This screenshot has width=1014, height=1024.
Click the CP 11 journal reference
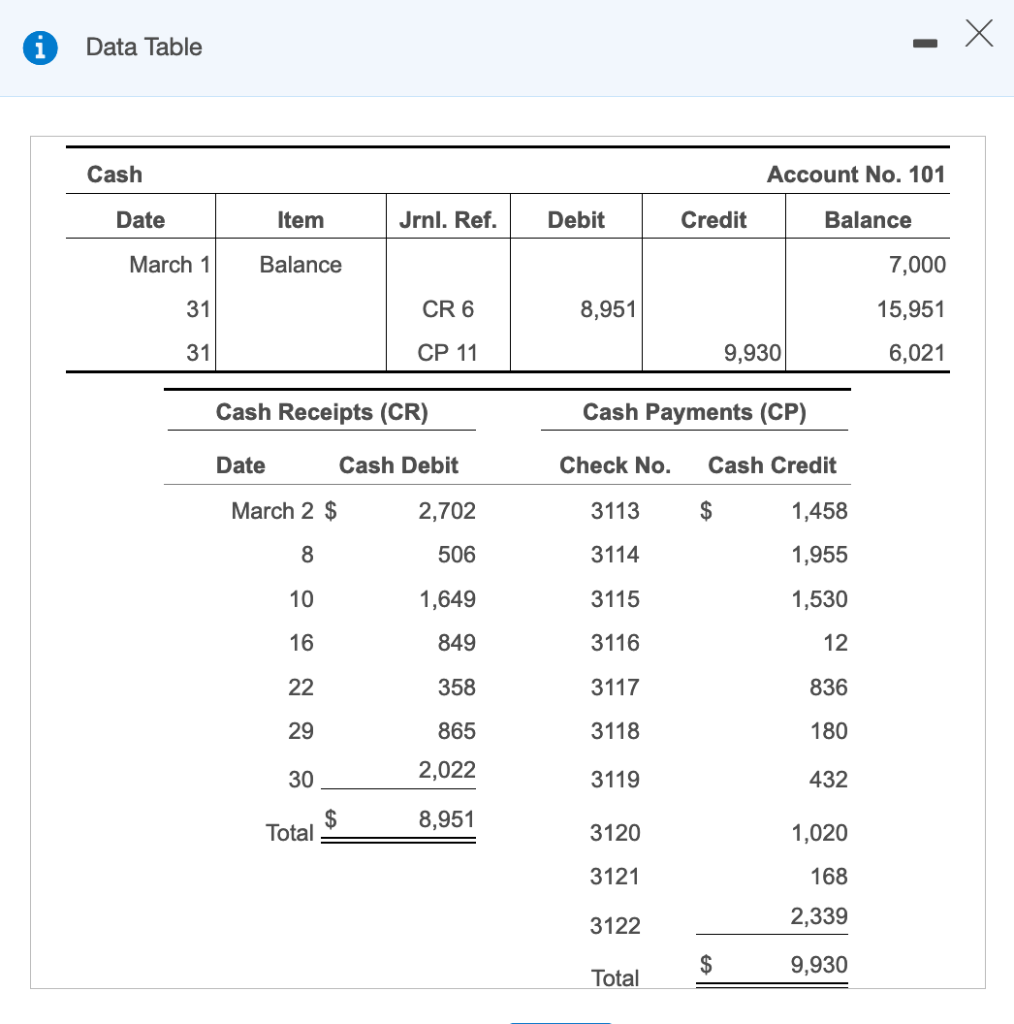tap(446, 352)
